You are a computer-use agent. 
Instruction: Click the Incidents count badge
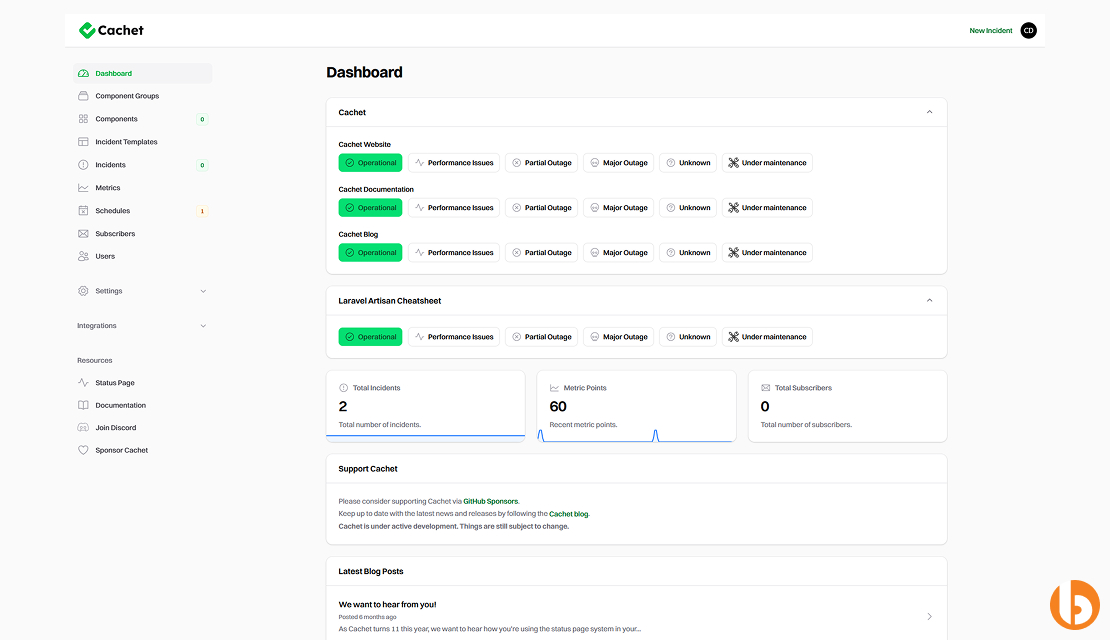tap(202, 165)
